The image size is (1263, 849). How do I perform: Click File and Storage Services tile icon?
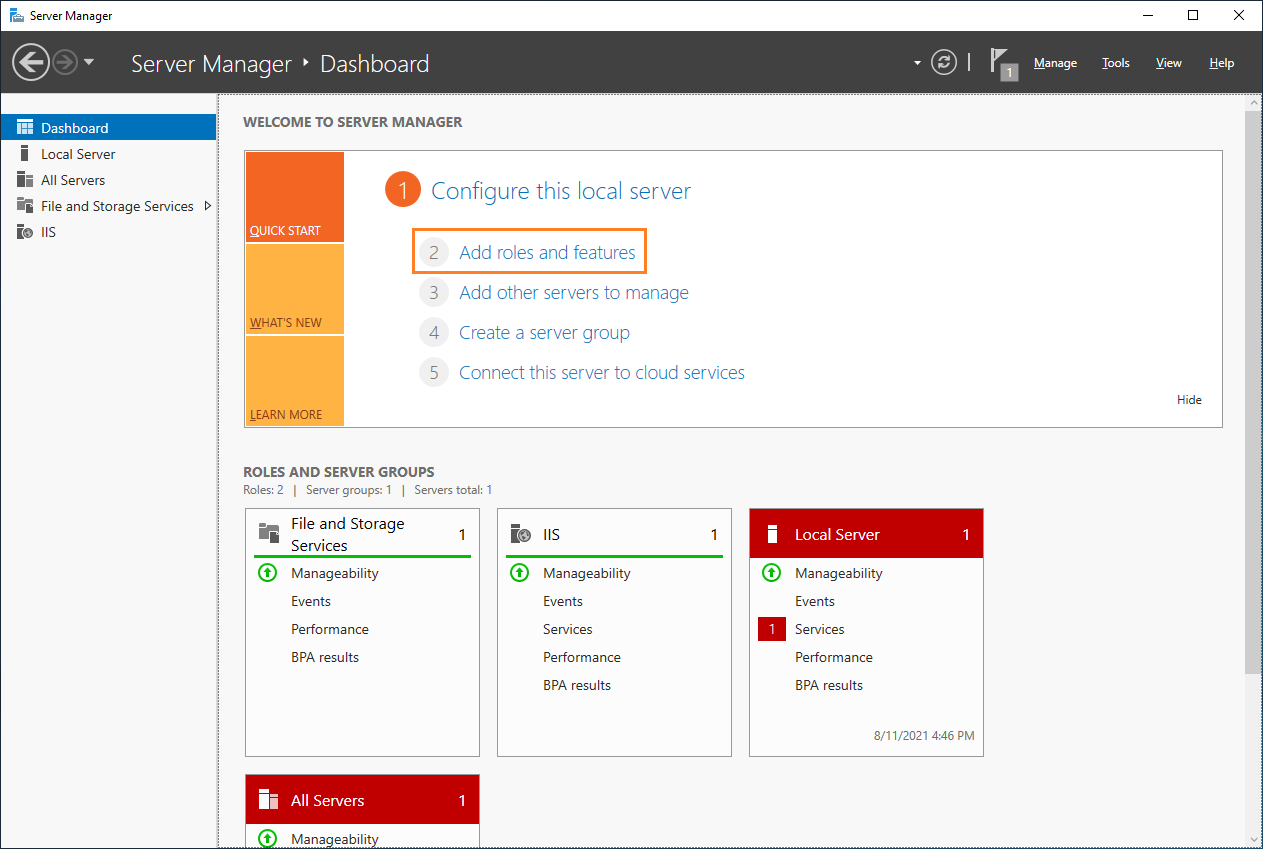coord(268,533)
